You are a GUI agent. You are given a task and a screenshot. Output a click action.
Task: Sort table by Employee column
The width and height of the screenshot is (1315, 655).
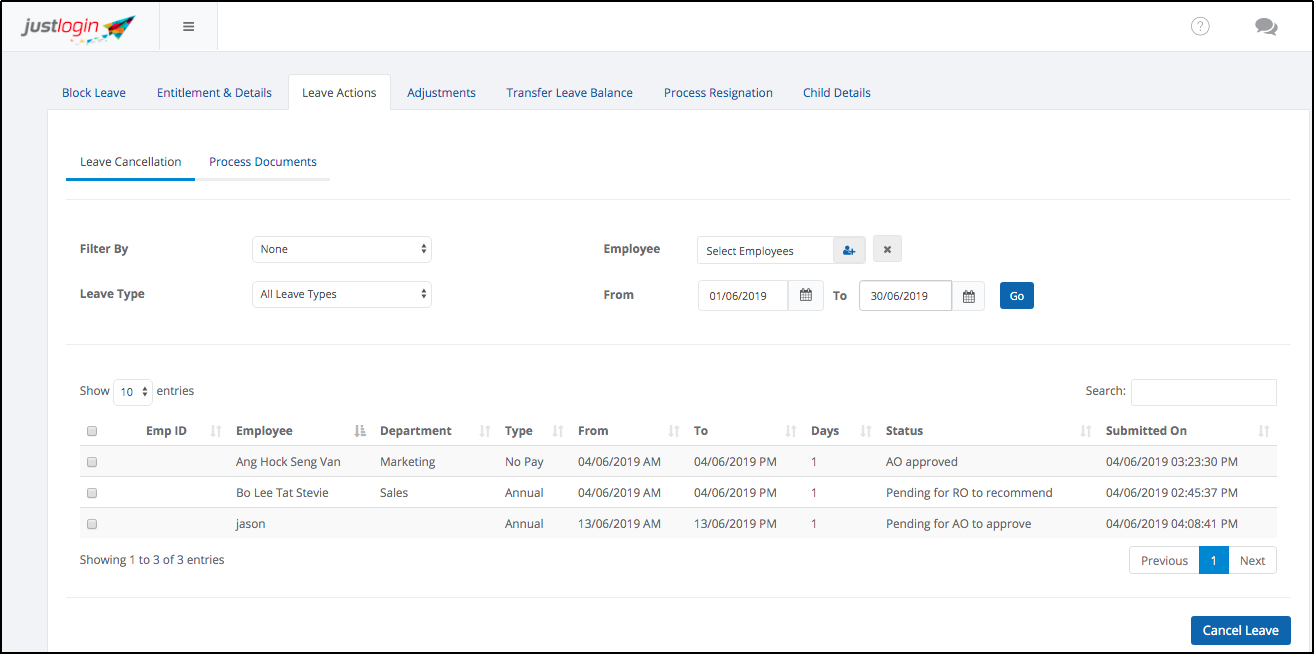coord(360,431)
